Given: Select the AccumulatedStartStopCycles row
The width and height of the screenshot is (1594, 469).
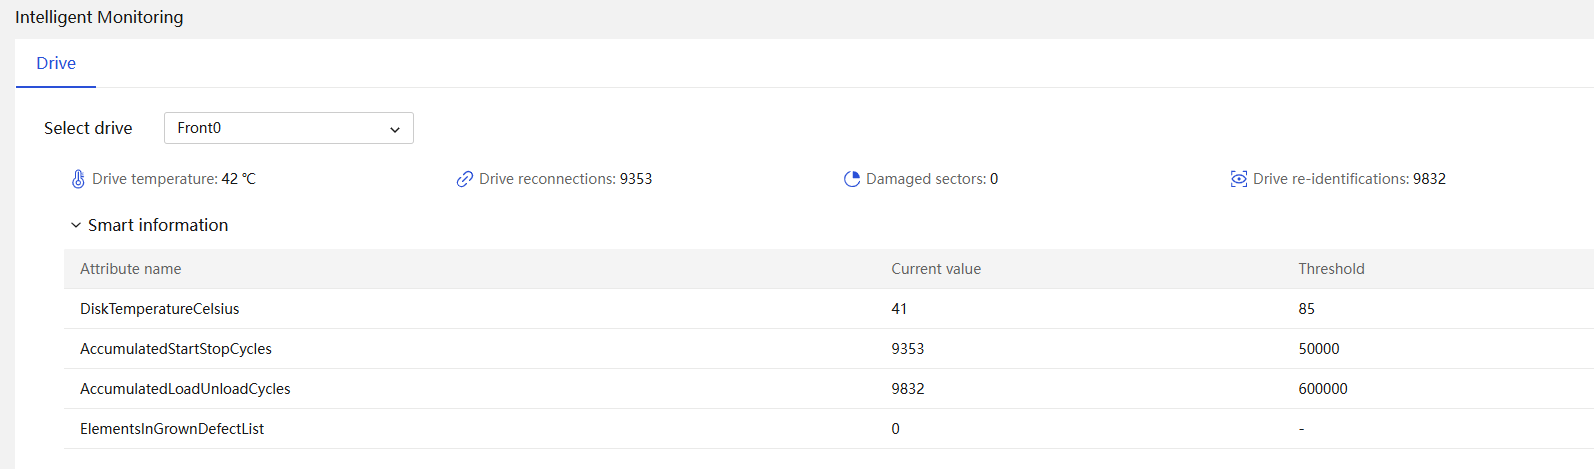Looking at the screenshot, I should tap(829, 349).
